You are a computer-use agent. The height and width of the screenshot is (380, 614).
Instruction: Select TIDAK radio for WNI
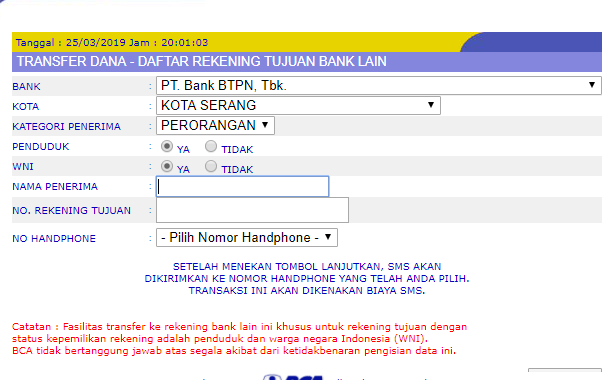coord(211,166)
